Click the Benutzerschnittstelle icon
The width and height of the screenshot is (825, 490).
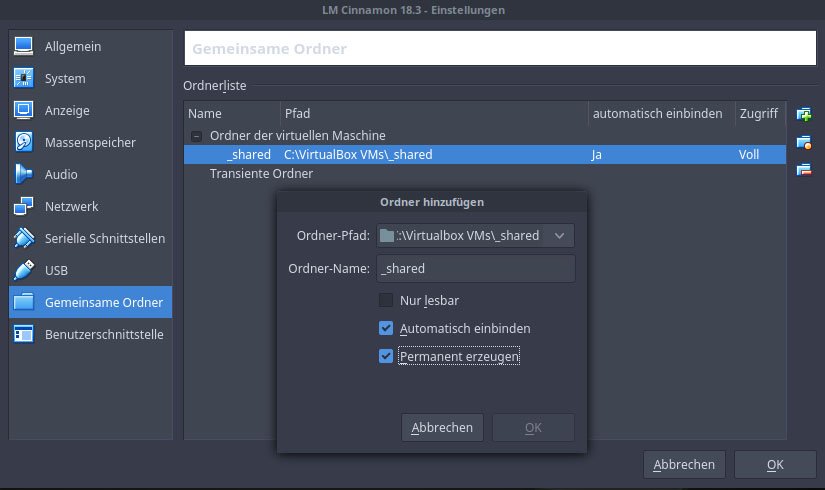[23, 334]
